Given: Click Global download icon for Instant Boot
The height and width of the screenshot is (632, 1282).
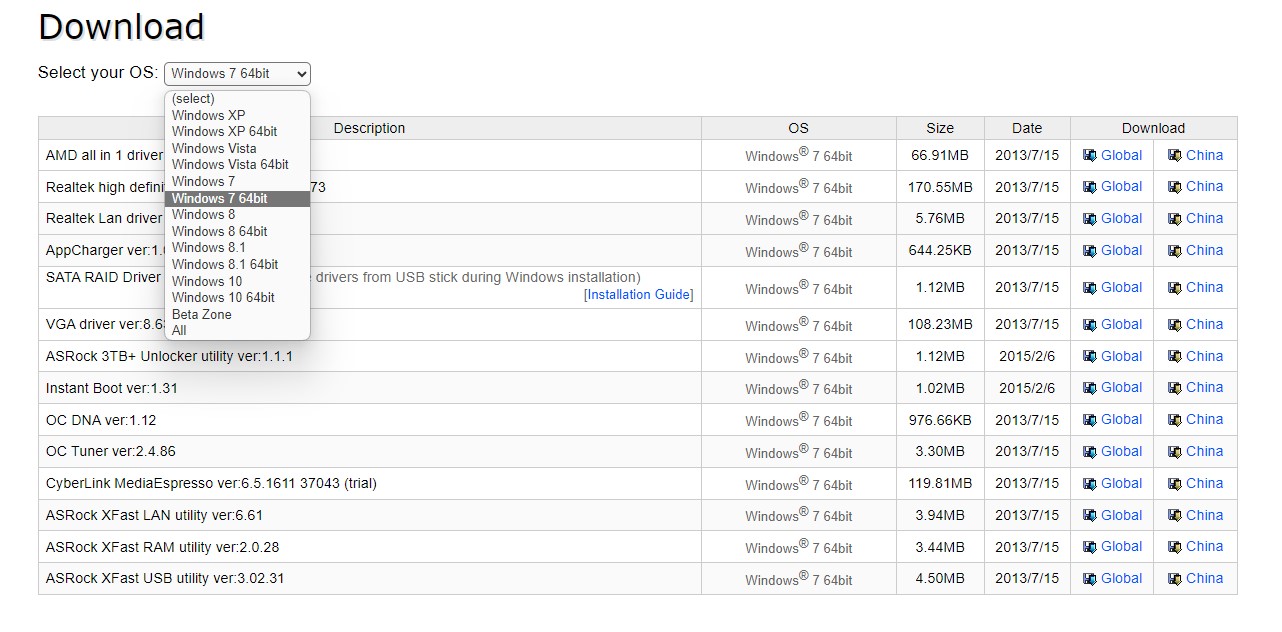Looking at the screenshot, I should pyautogui.click(x=1090, y=388).
